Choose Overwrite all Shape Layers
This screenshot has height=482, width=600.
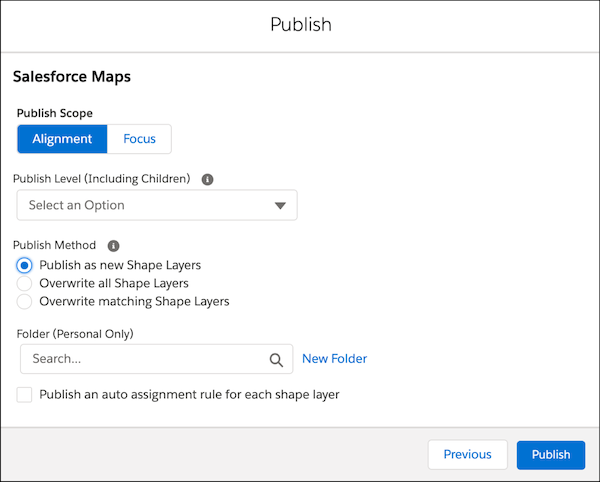click(x=24, y=283)
